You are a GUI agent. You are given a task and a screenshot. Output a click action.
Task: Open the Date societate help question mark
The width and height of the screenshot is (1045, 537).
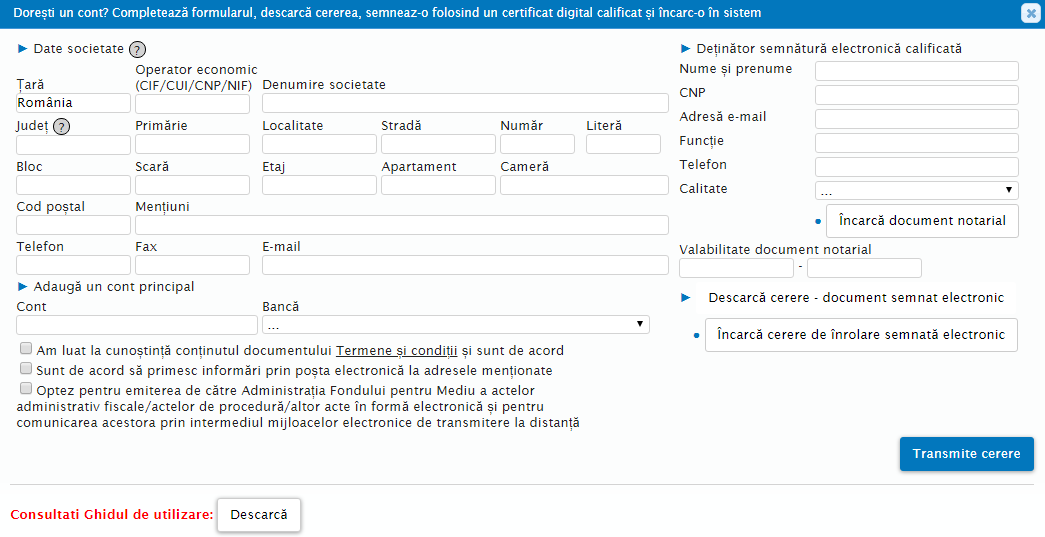(x=137, y=49)
